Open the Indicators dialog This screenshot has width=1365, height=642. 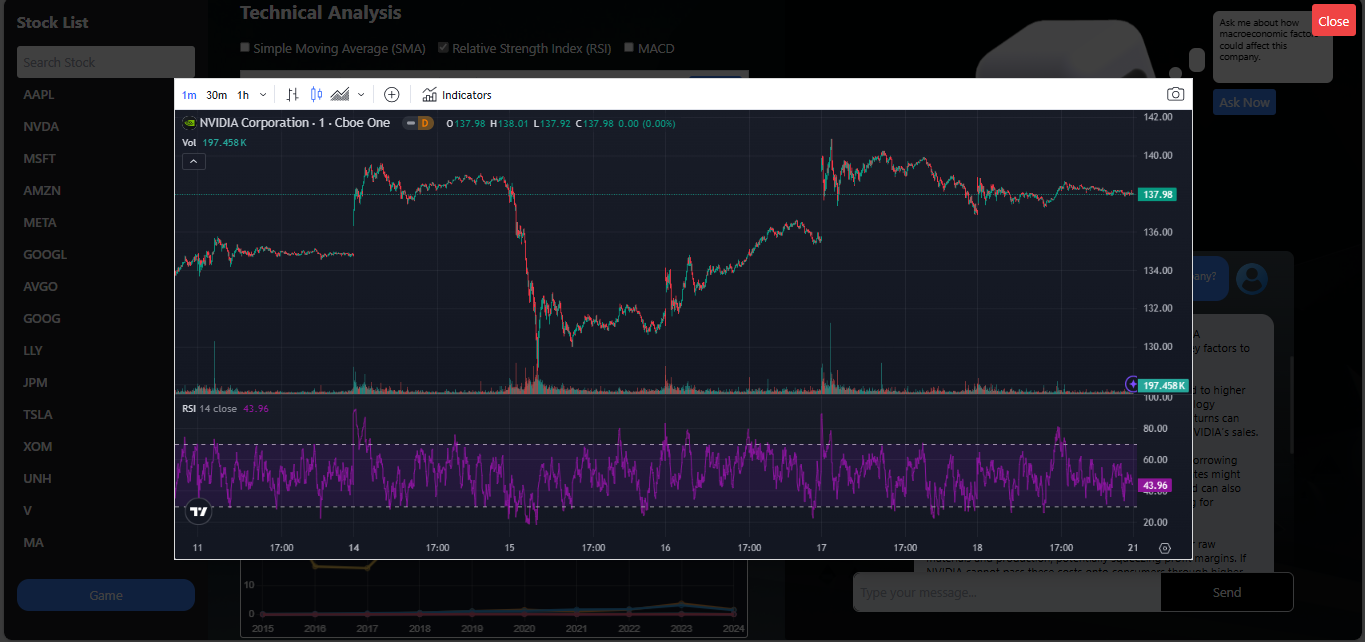coord(457,95)
